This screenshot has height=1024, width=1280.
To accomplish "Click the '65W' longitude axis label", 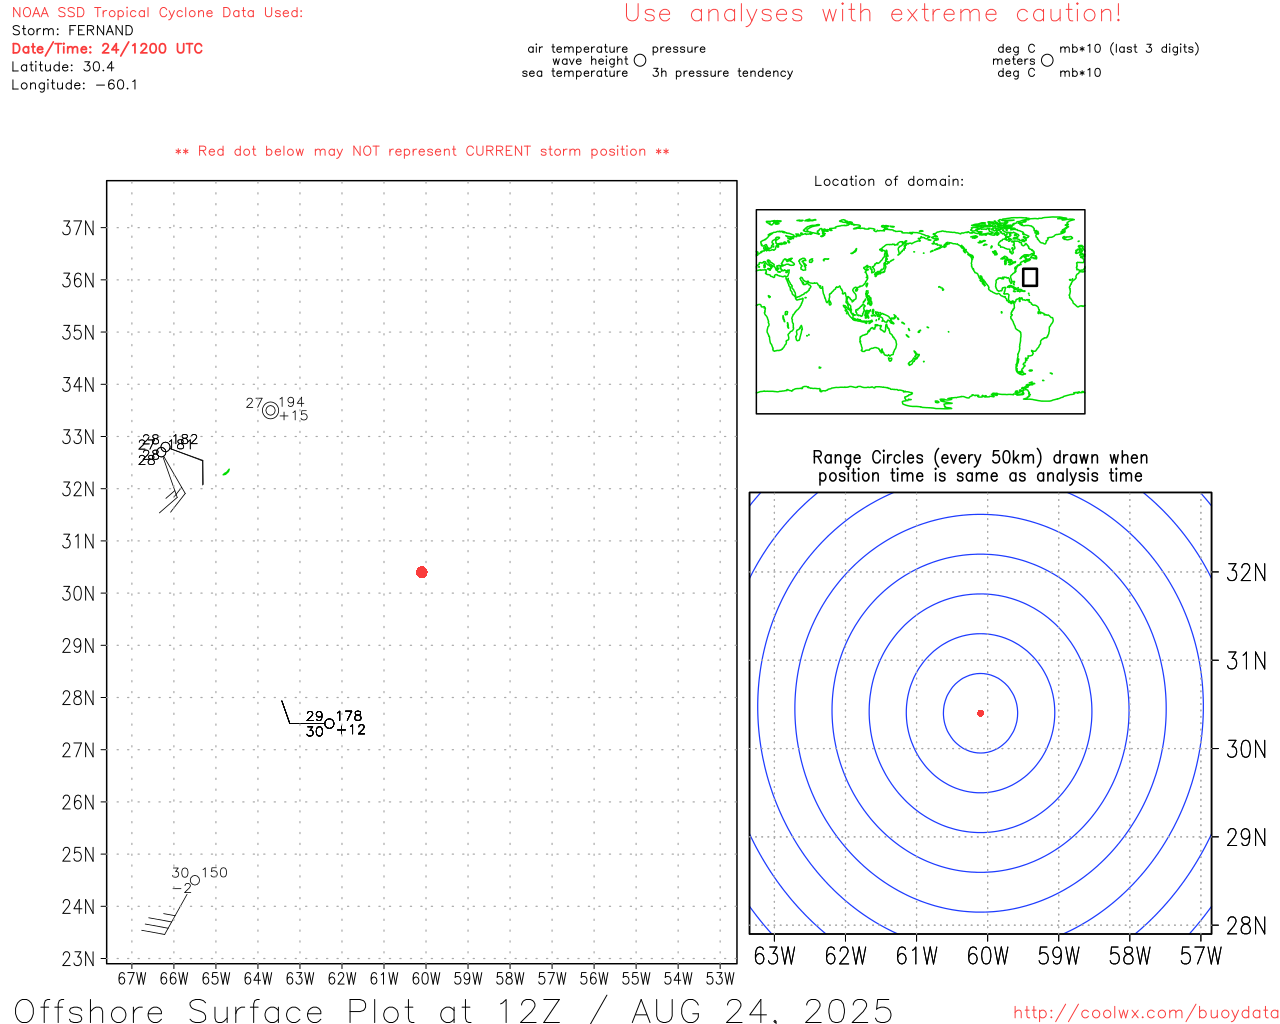I will 216,979.
